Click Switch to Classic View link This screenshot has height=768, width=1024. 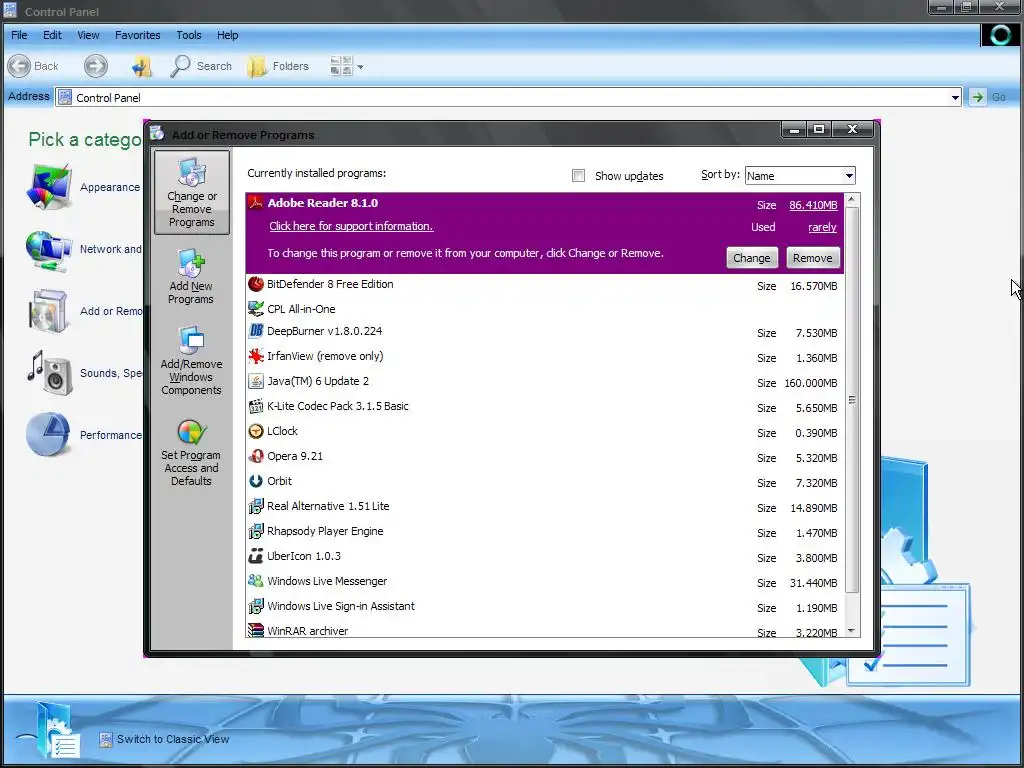[x=173, y=739]
